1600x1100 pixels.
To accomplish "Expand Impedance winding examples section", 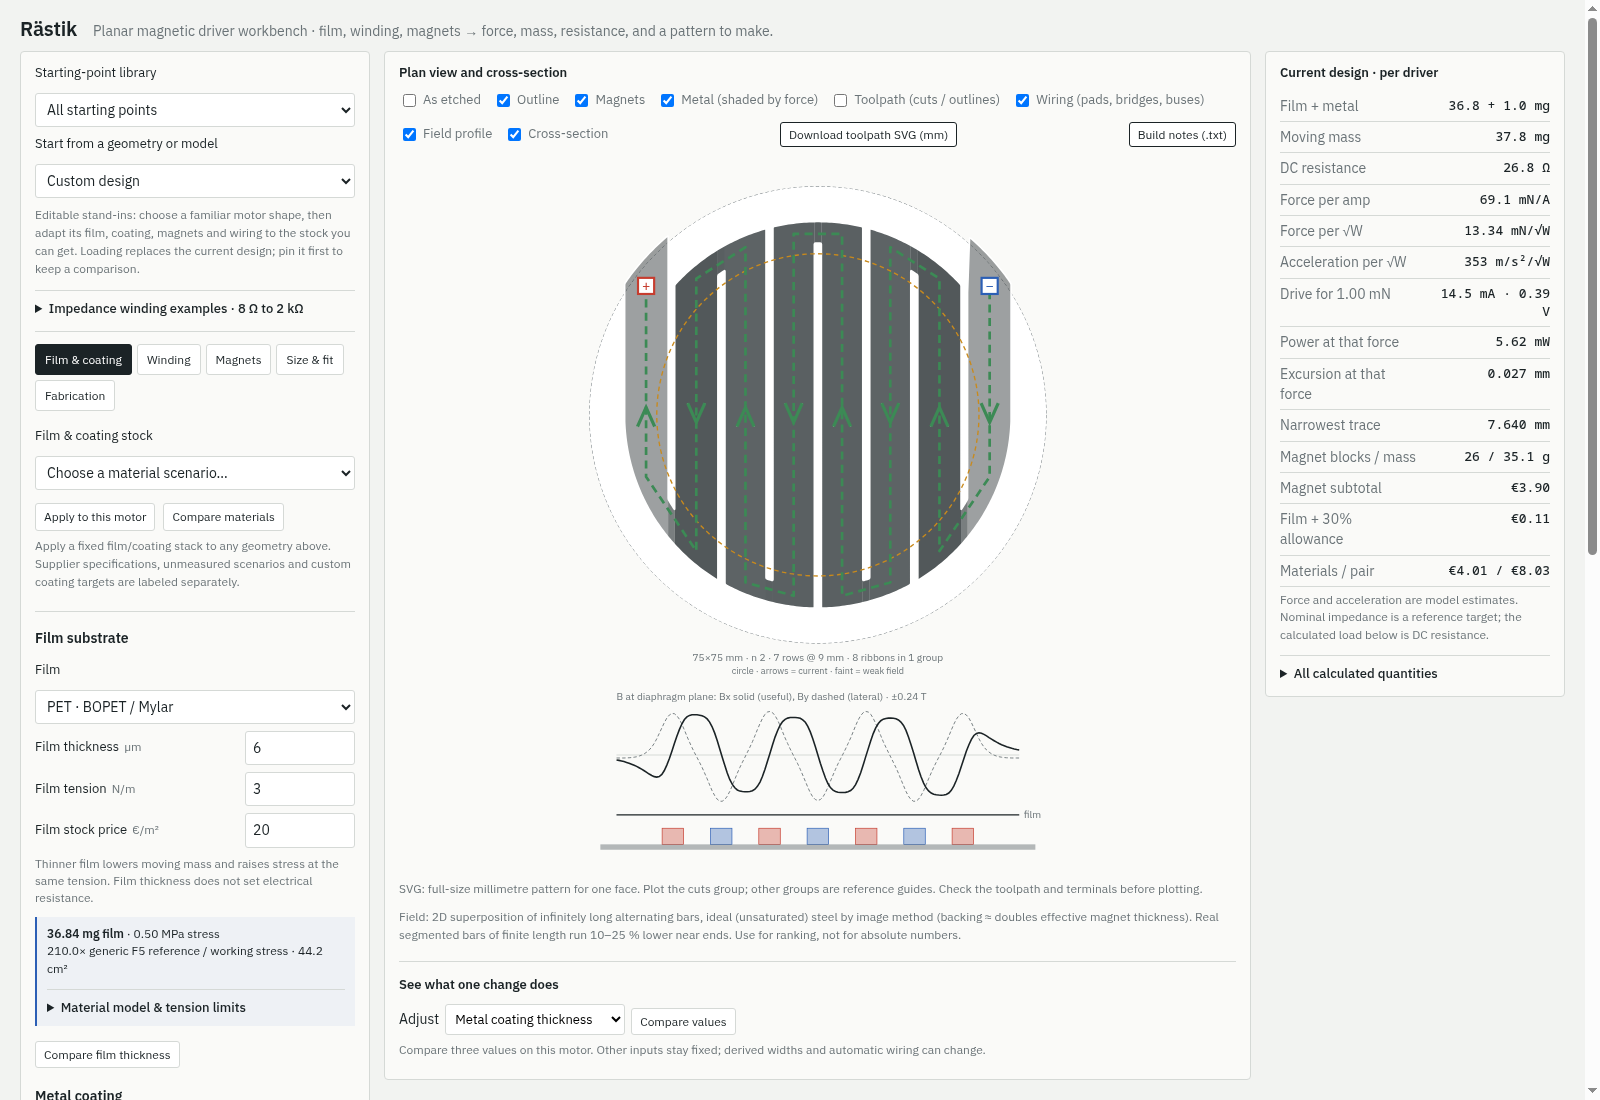I will point(169,309).
